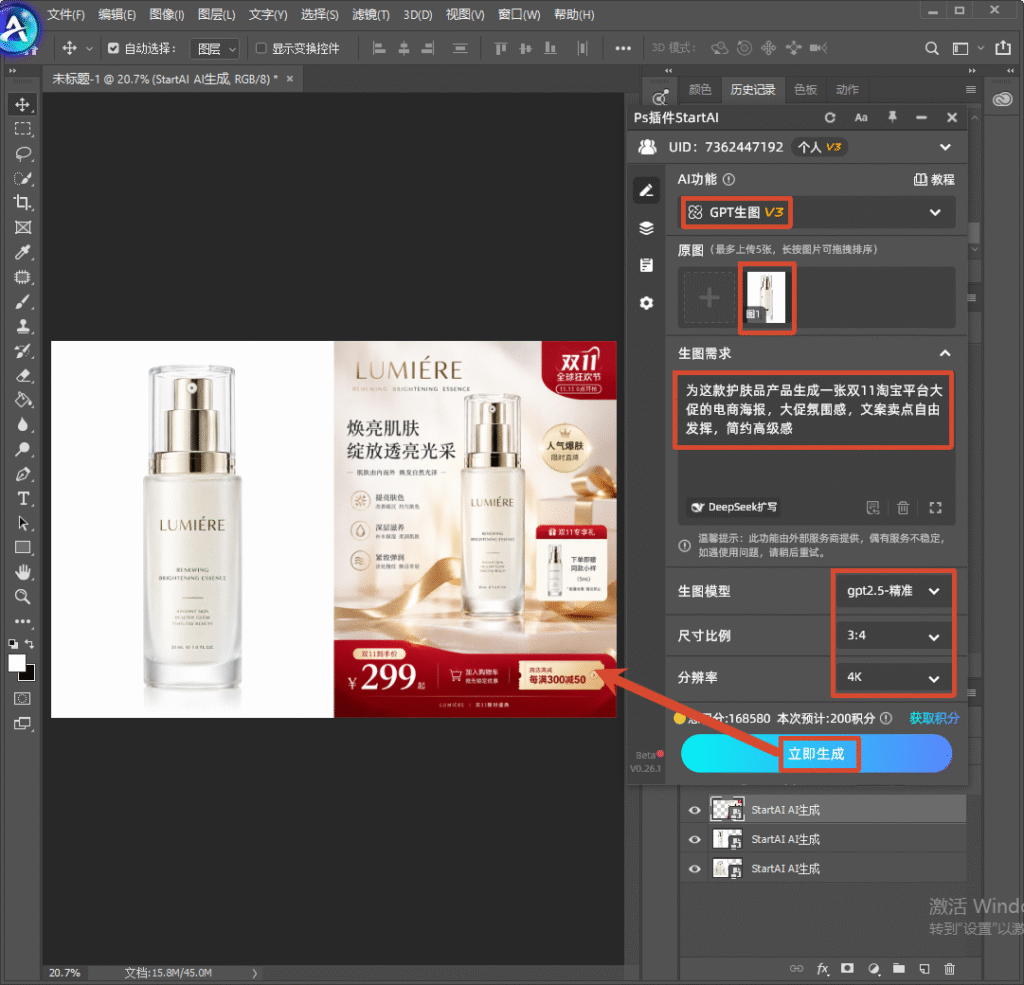The height and width of the screenshot is (985, 1024).
Task: Click the DeepSeek扩写 button
Action: pyautogui.click(x=734, y=507)
